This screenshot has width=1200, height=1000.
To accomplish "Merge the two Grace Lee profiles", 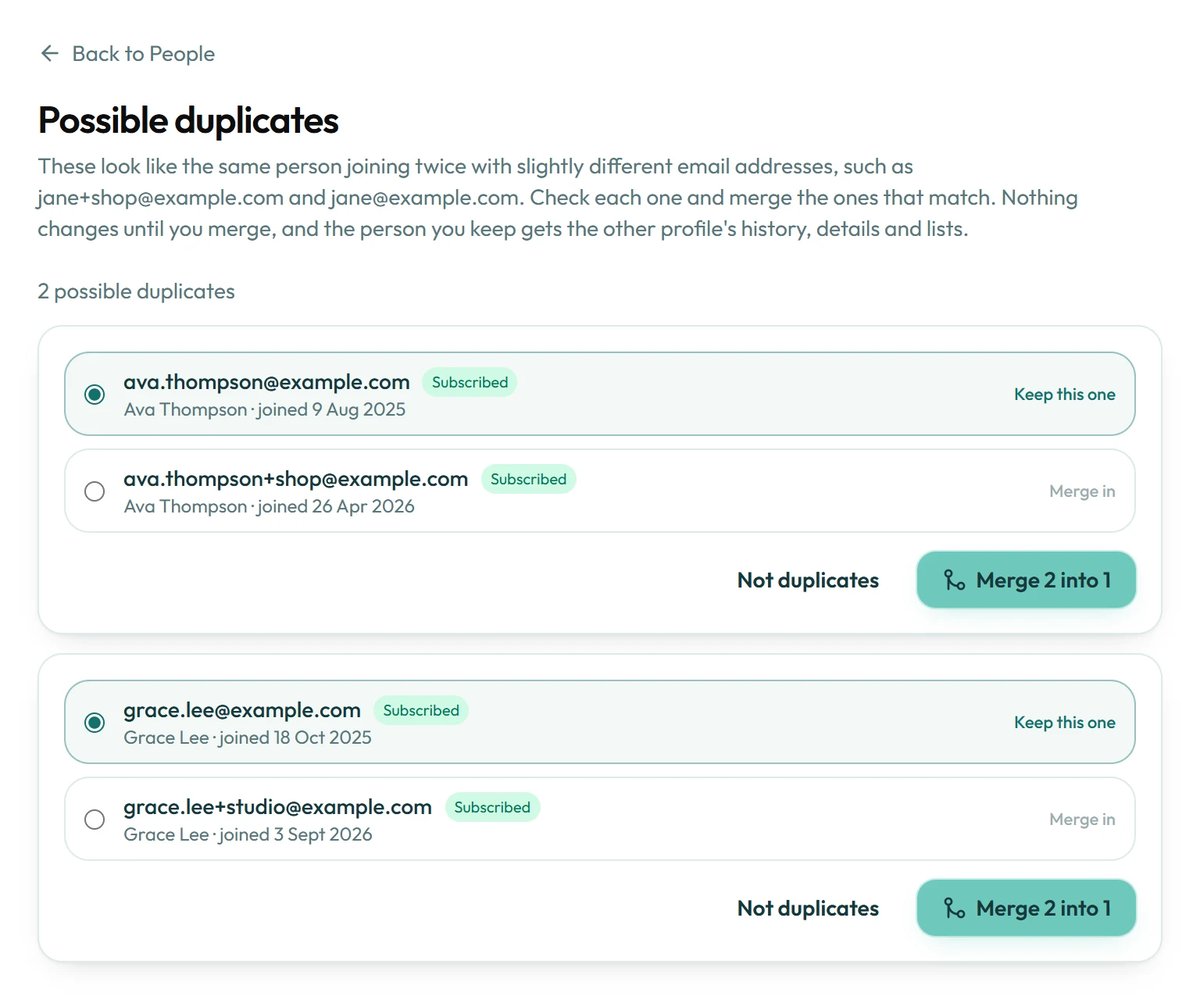I will click(1026, 908).
